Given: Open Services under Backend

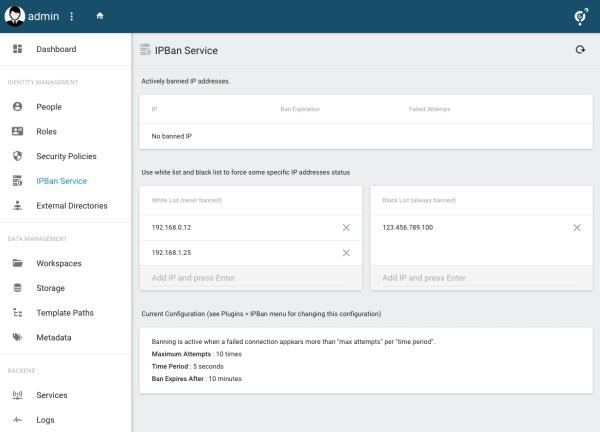Looking at the screenshot, I should [65, 395].
